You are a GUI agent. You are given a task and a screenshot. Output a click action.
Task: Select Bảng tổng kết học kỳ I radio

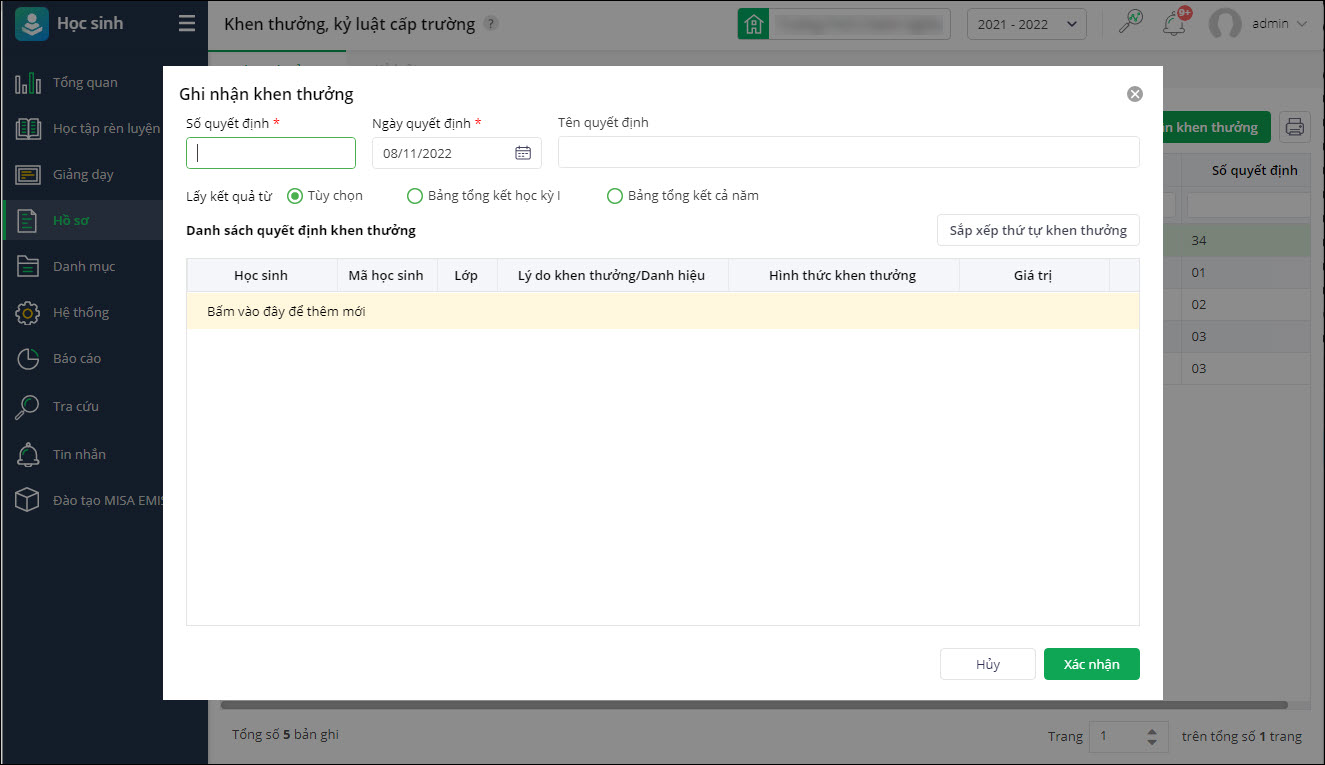pyautogui.click(x=415, y=196)
